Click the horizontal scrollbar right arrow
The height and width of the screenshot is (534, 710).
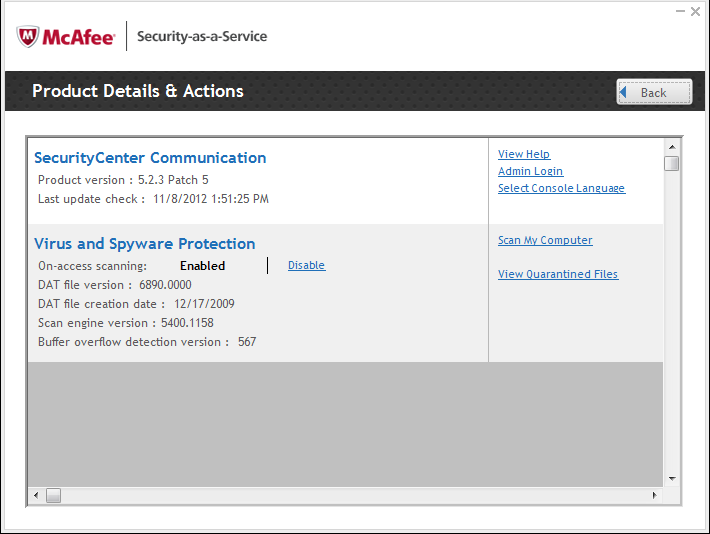[x=655, y=495]
